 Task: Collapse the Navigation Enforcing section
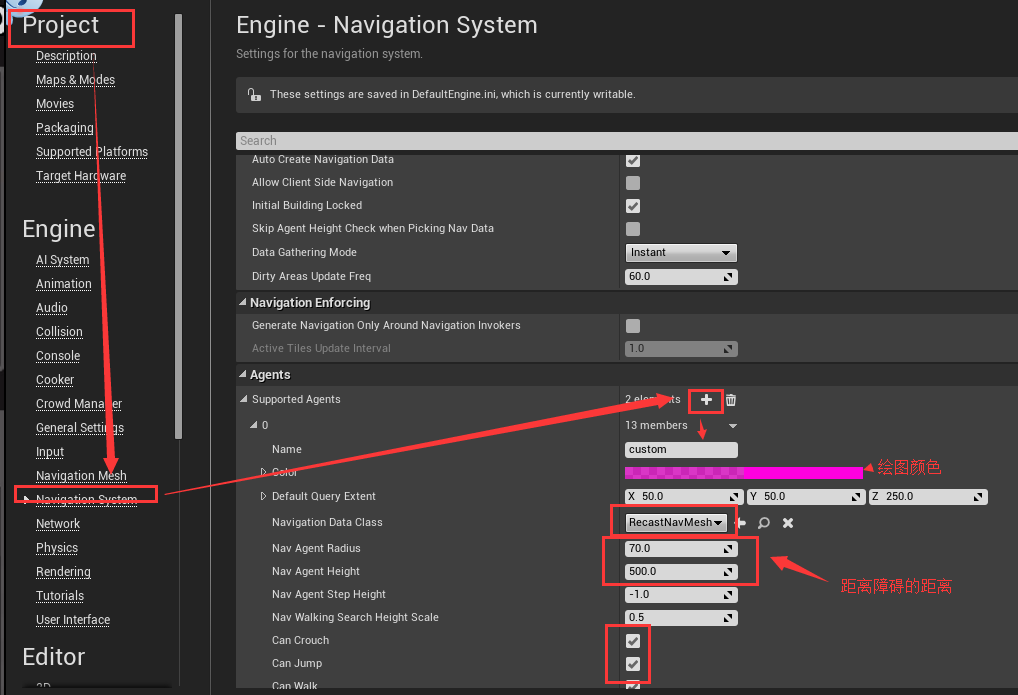243,302
